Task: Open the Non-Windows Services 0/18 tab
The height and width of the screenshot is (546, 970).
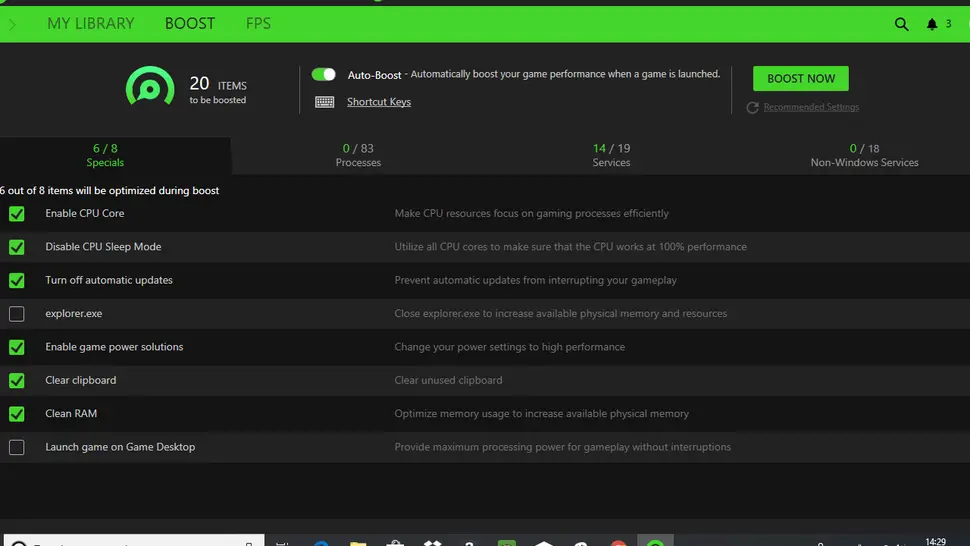Action: (x=864, y=155)
